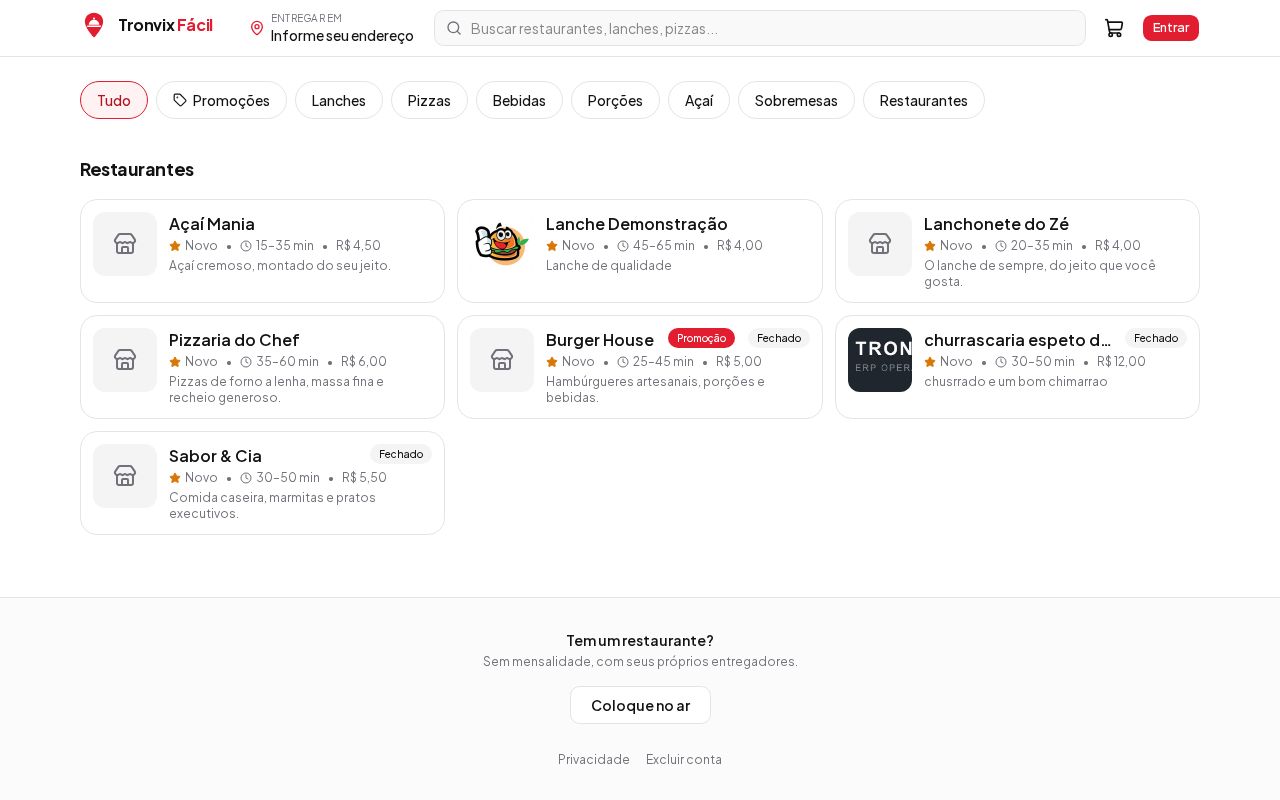Image resolution: width=1280 pixels, height=800 pixels.
Task: Click the location pin icon beside the address
Action: tap(257, 28)
